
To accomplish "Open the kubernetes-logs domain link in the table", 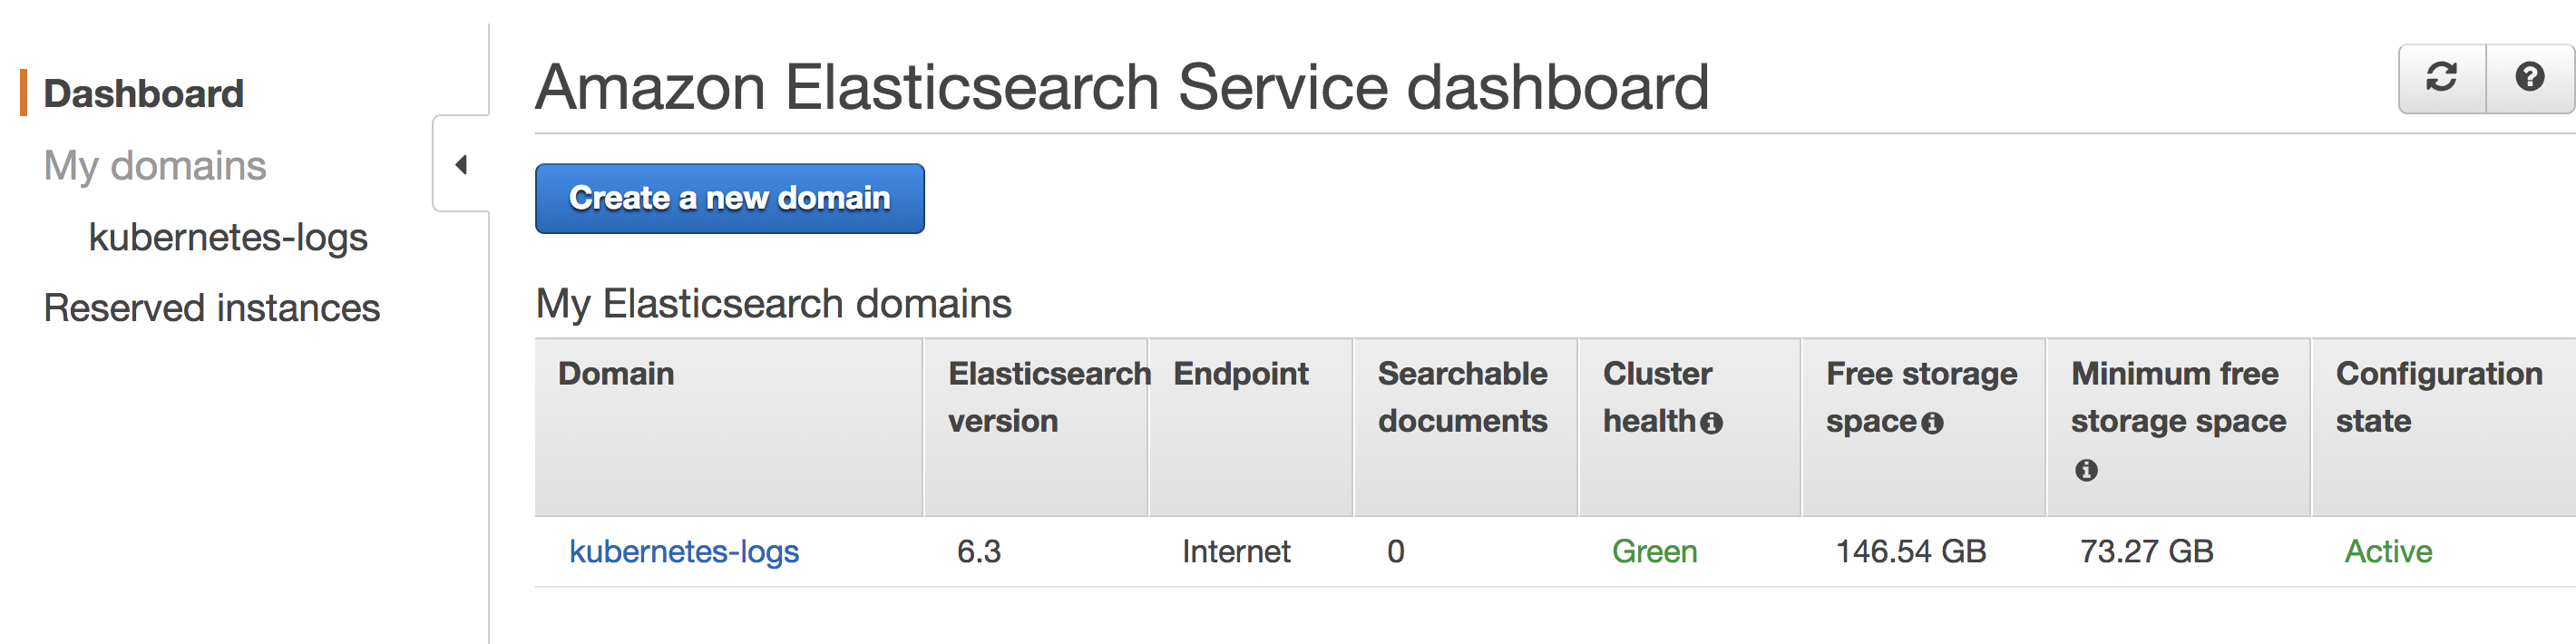I will point(684,551).
